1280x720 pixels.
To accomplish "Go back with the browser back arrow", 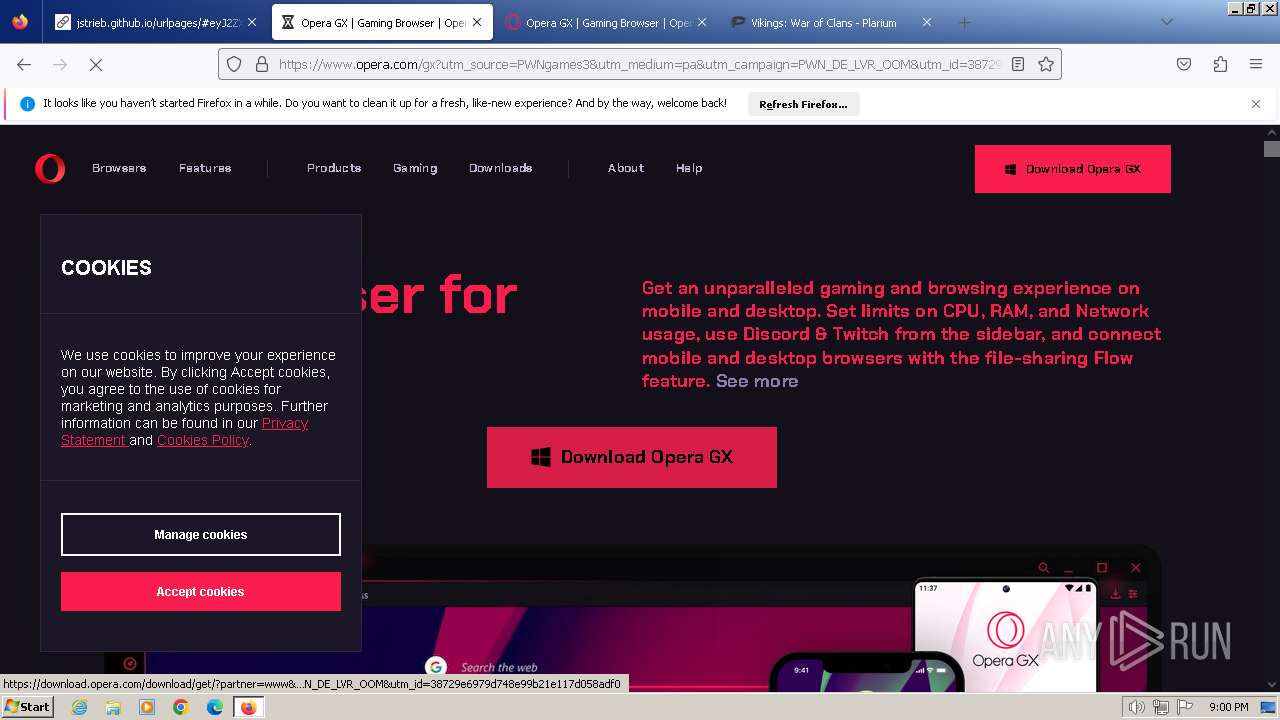I will pos(24,64).
